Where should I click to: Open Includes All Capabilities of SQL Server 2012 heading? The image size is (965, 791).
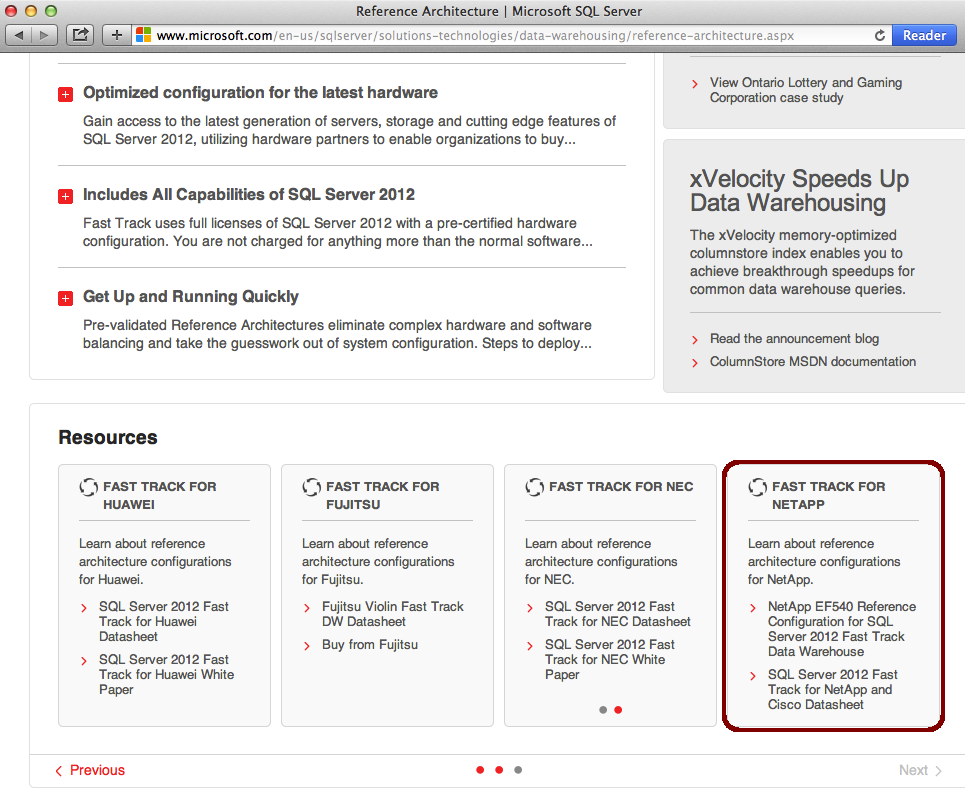tap(249, 195)
